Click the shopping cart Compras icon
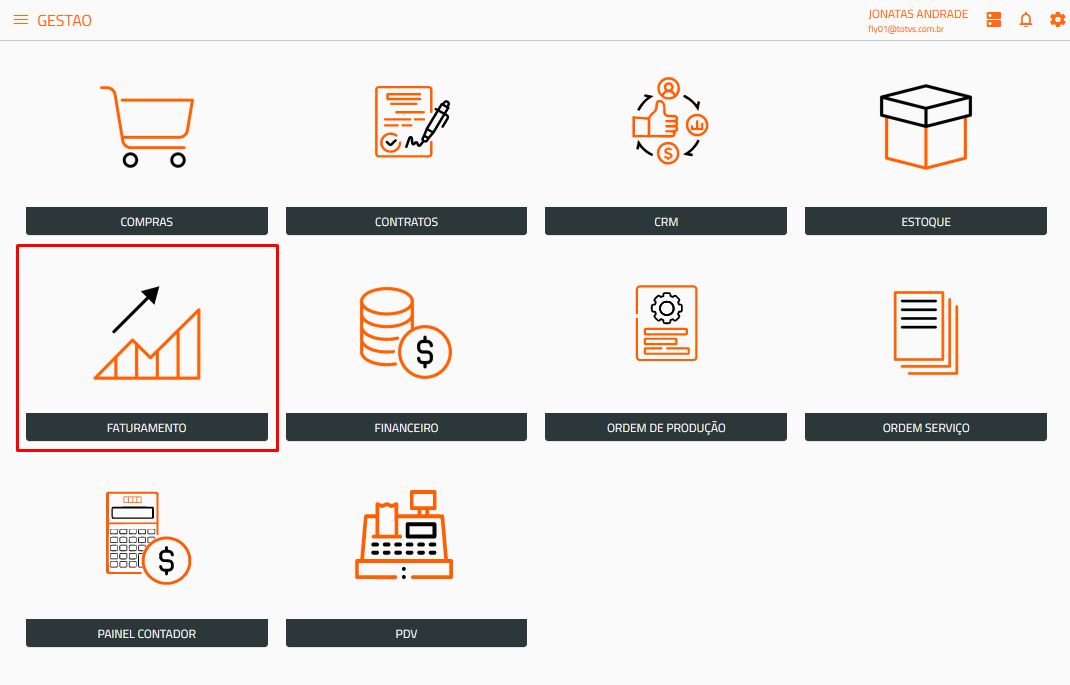The height and width of the screenshot is (685, 1070). (x=147, y=126)
